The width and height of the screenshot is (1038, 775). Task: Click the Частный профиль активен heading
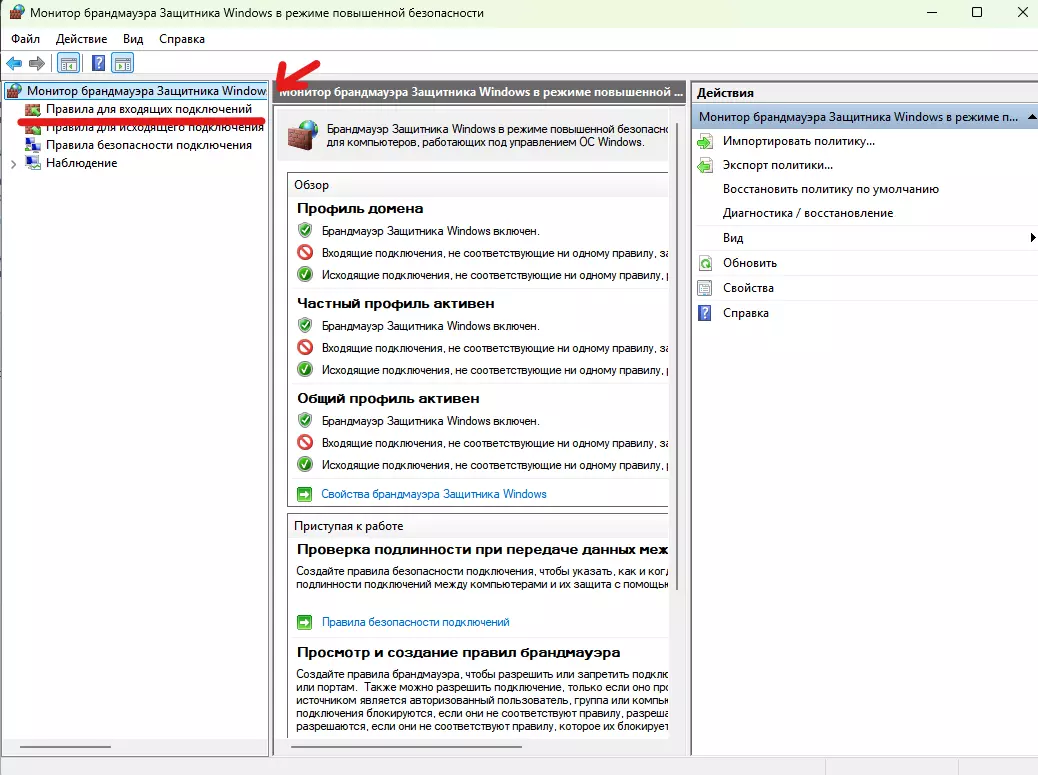coord(395,304)
